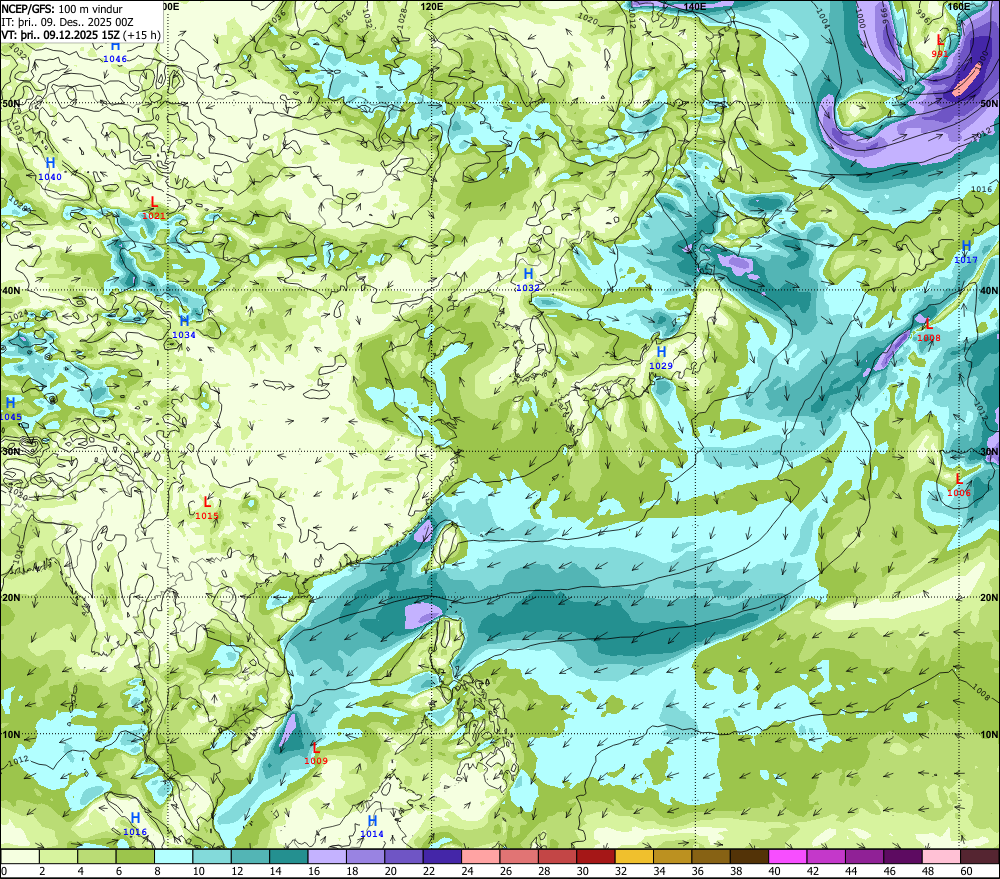Pick the pale pink 48–60 legend swatch
The width and height of the screenshot is (1000, 879).
click(x=941, y=856)
